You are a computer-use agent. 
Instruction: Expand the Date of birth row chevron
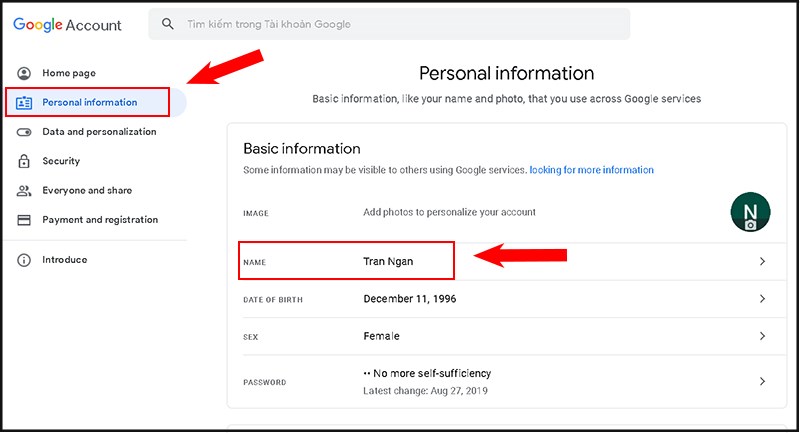pyautogui.click(x=762, y=299)
